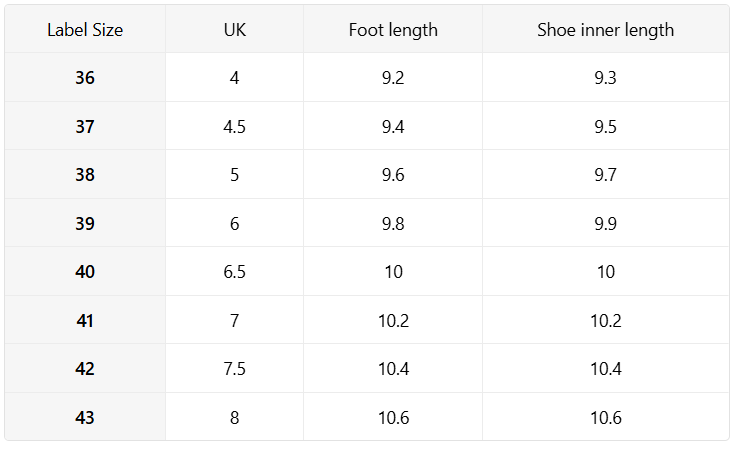Select label size 42 row header
Viewport: 733px width, 449px height.
tap(85, 368)
